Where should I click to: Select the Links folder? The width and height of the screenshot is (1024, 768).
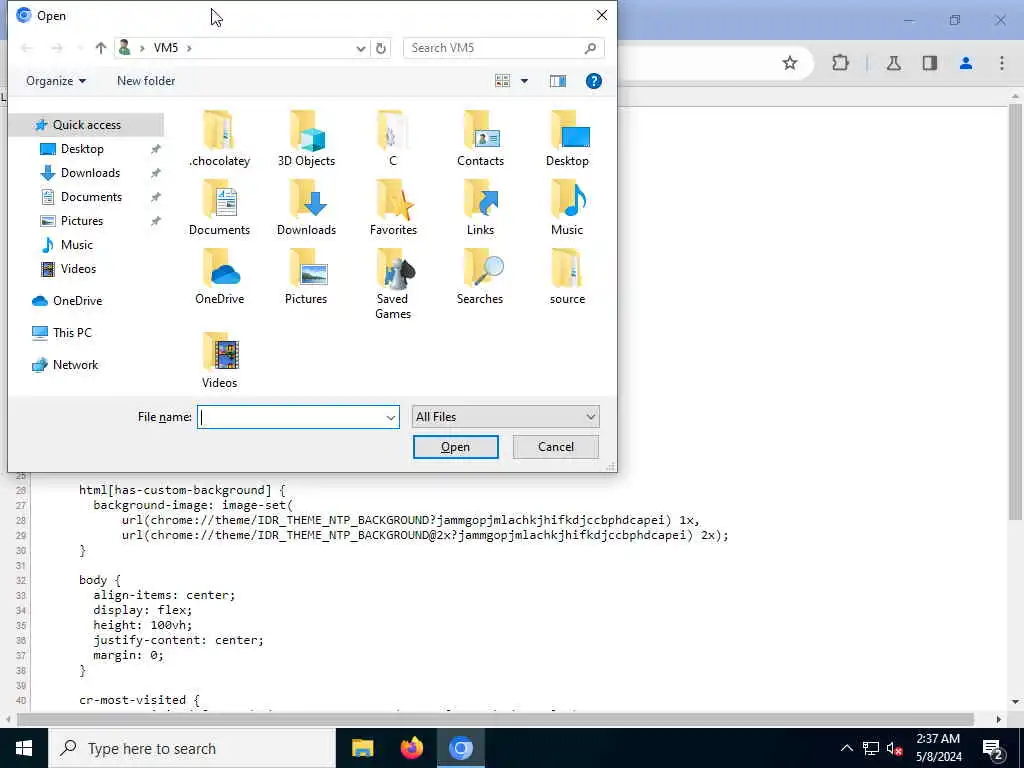480,208
